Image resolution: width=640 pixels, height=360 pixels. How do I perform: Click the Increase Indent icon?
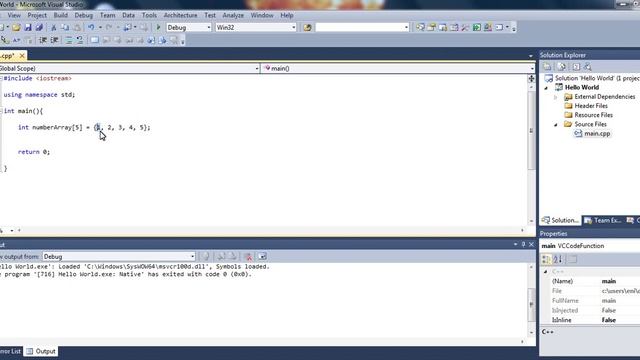point(54,40)
